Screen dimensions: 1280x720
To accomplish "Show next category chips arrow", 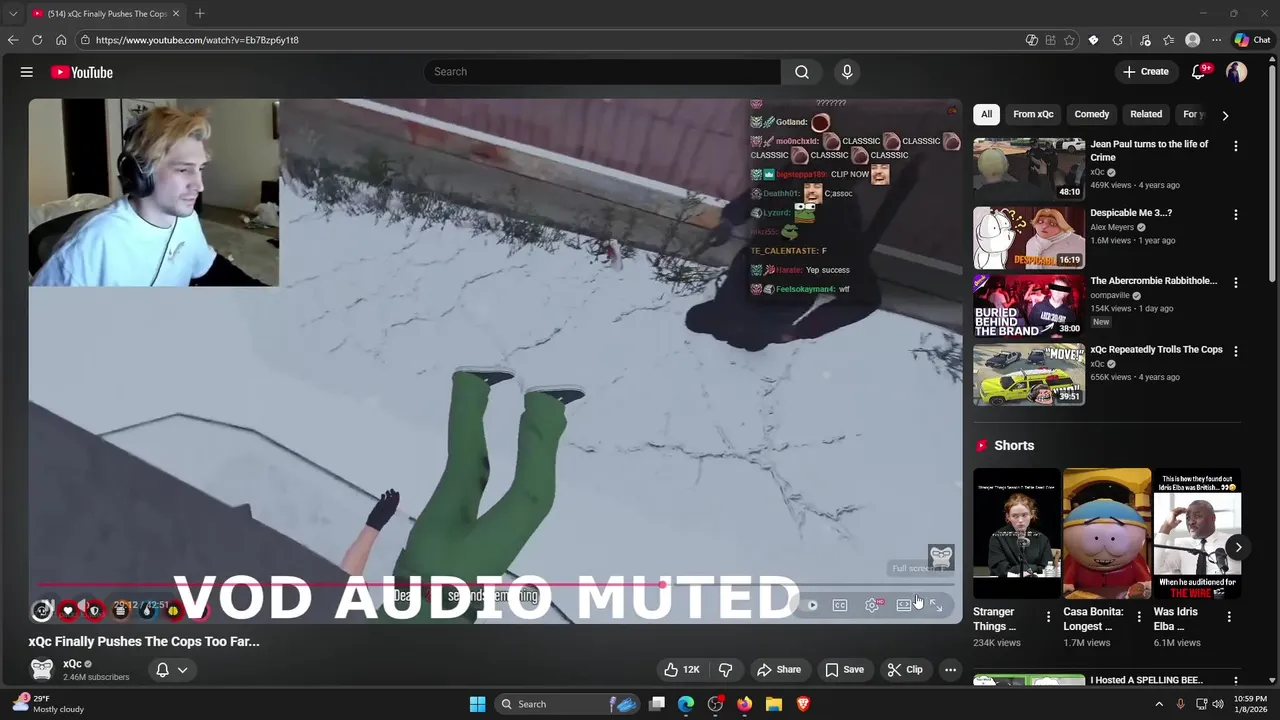I will point(1225,115).
